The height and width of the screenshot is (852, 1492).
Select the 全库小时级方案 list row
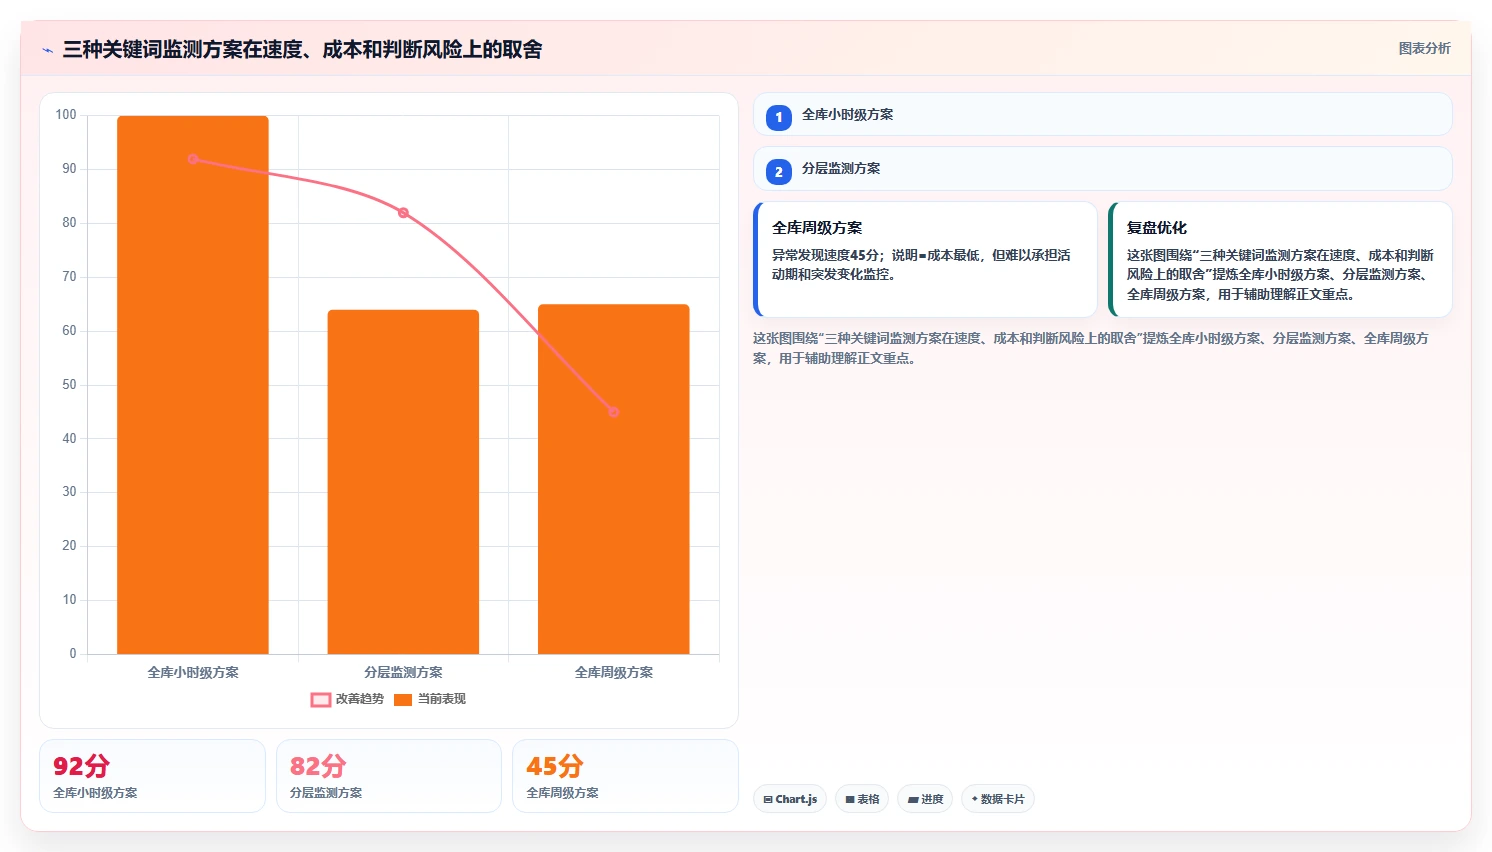(1102, 114)
